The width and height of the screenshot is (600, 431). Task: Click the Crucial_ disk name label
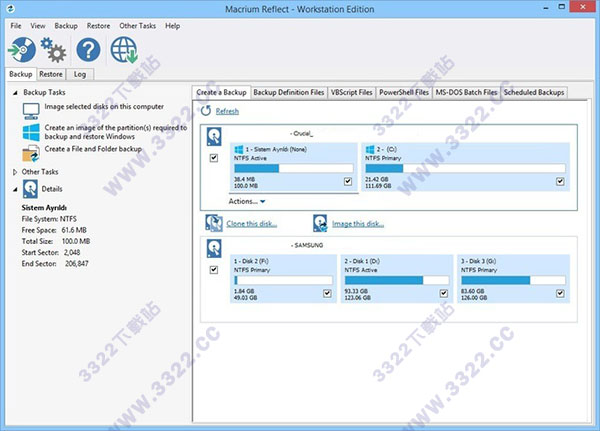coord(302,134)
